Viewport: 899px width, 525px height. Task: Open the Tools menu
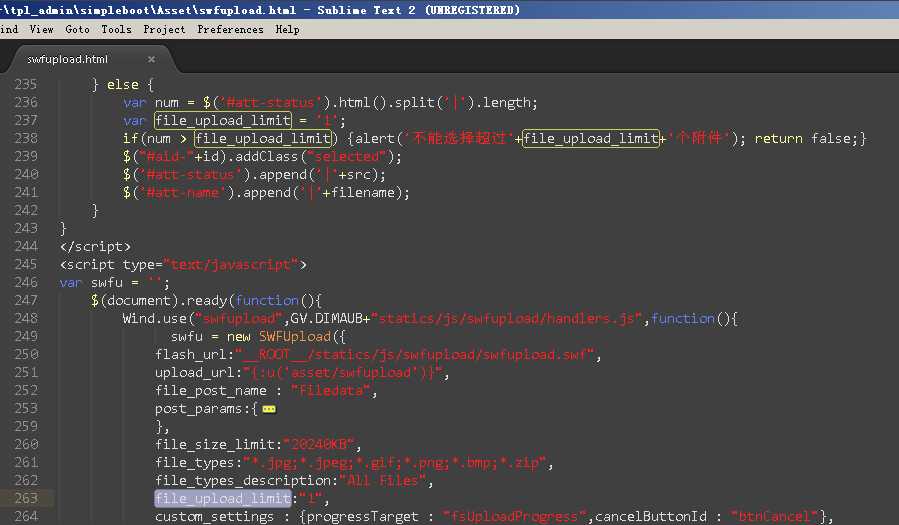pos(116,29)
